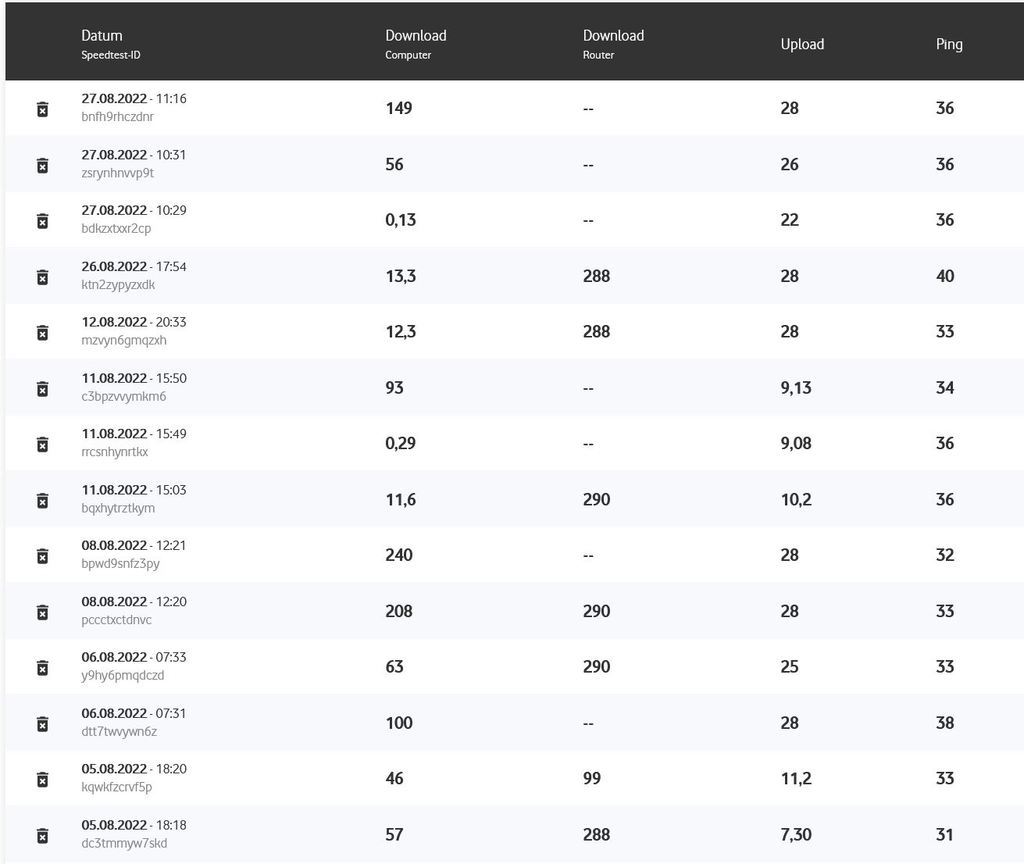The image size is (1024, 864).
Task: Delete the 11.08.2022 15:49 test entry
Action: 42,444
